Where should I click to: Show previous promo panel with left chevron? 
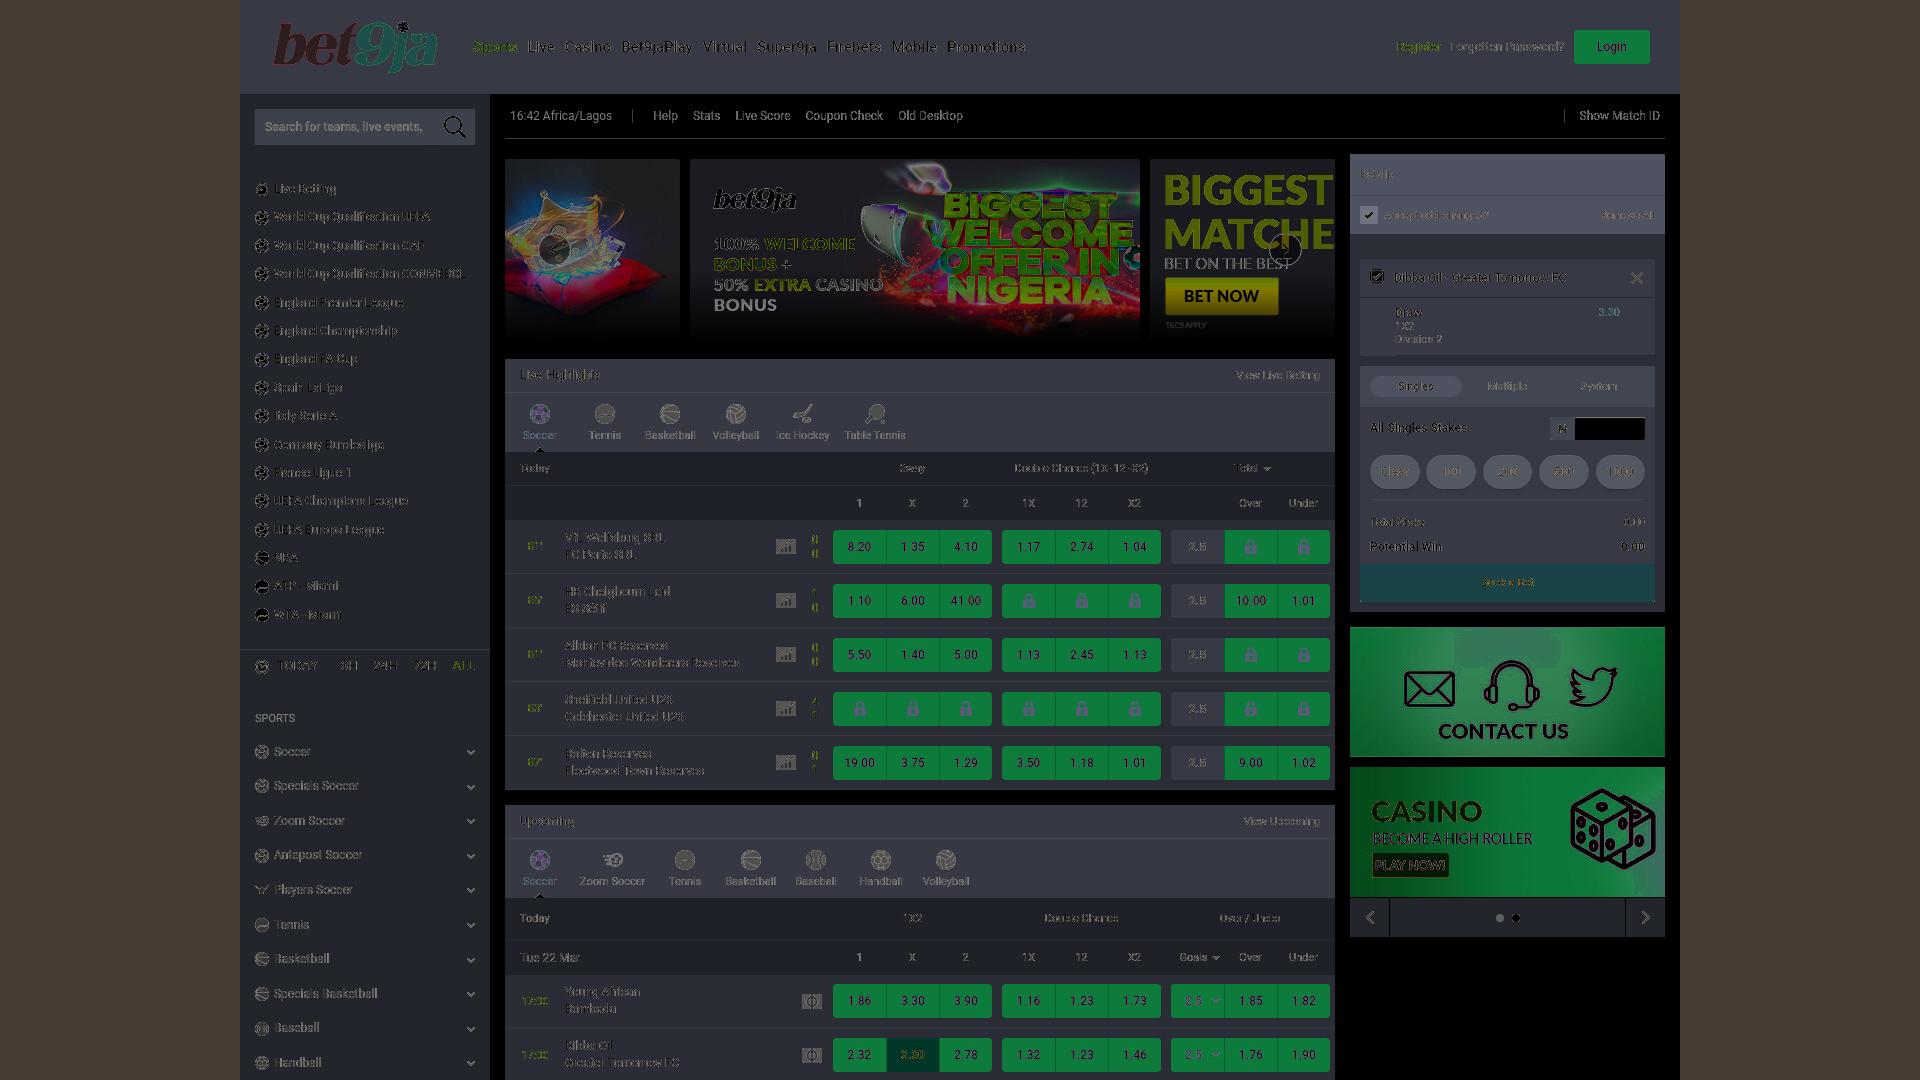click(1370, 917)
